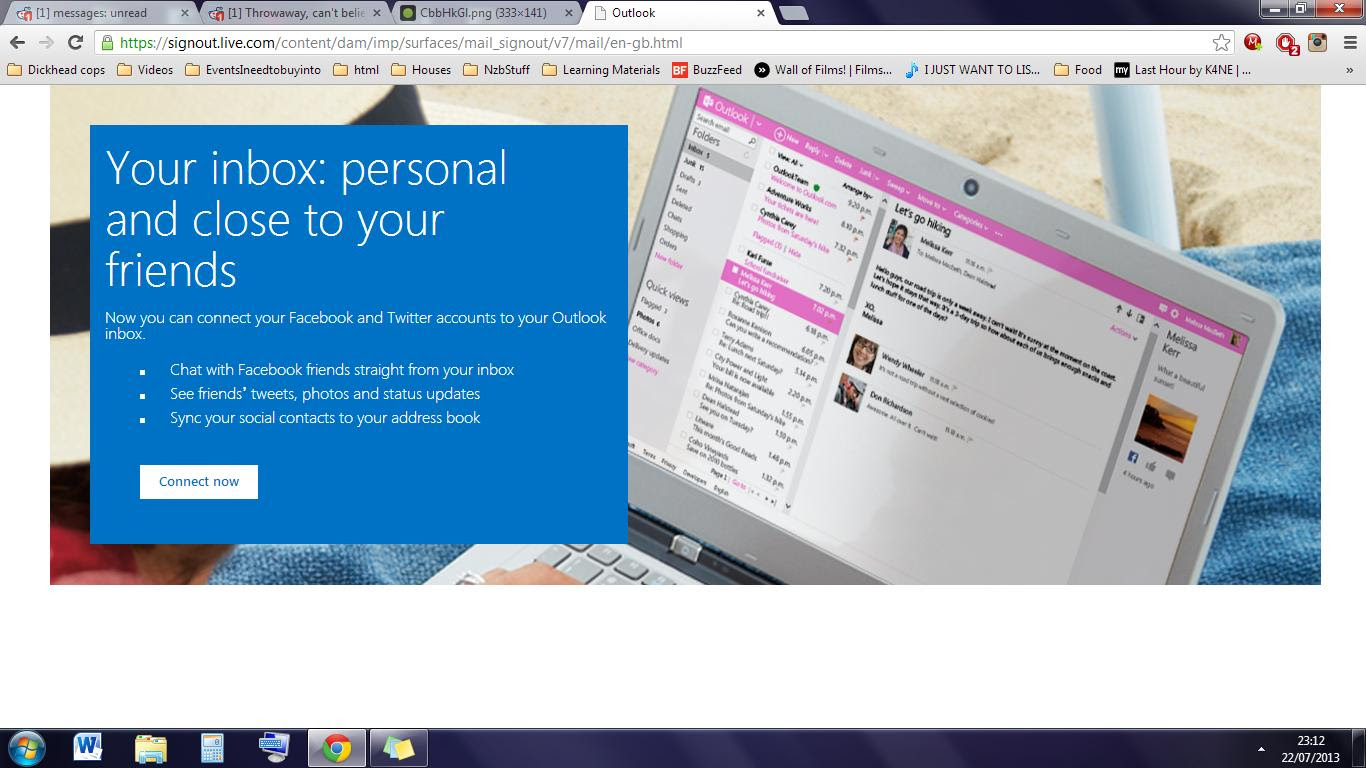Screen dimensions: 1366x768
Task: Click the HTTPS padlock icon in address bar
Action: [x=106, y=43]
